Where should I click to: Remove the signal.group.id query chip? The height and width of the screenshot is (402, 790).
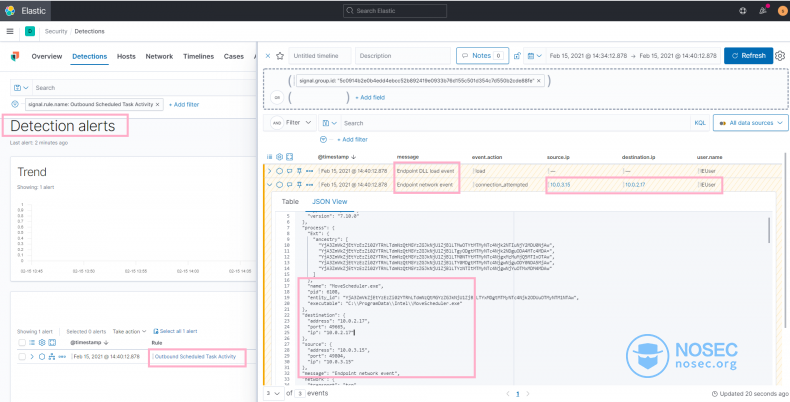[x=539, y=81]
